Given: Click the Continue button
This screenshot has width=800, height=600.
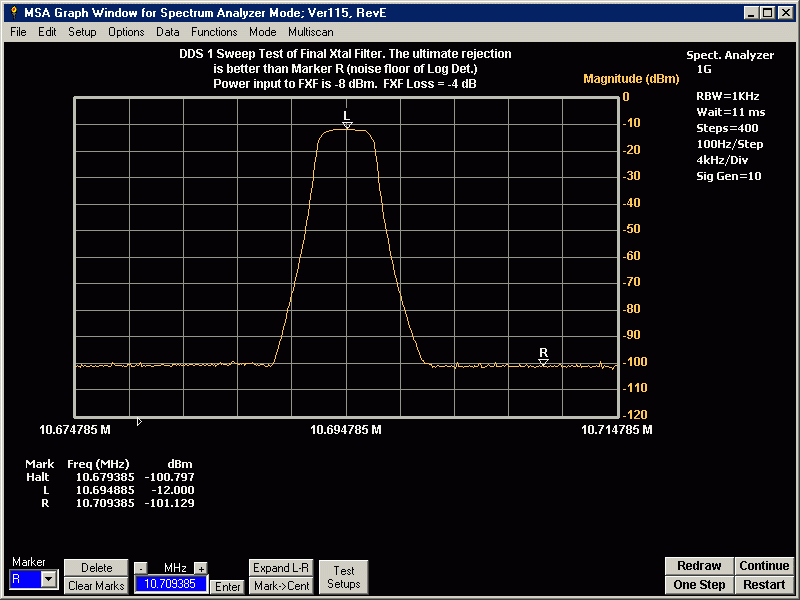Looking at the screenshot, I should point(764,566).
